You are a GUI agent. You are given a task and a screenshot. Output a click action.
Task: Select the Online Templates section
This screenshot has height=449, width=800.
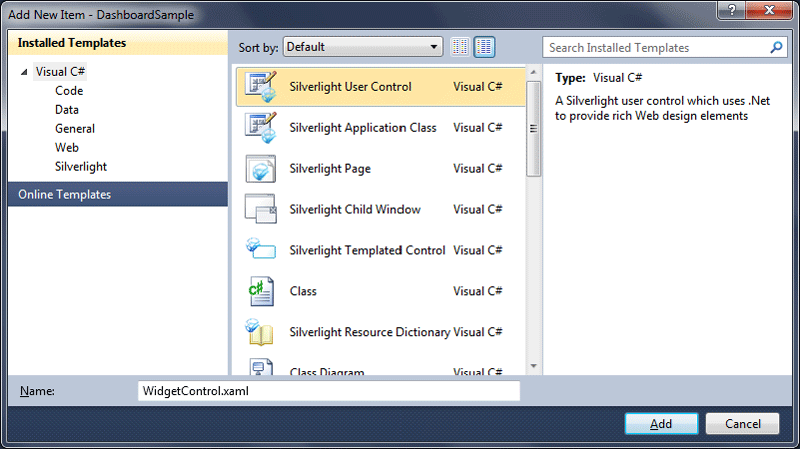point(64,195)
